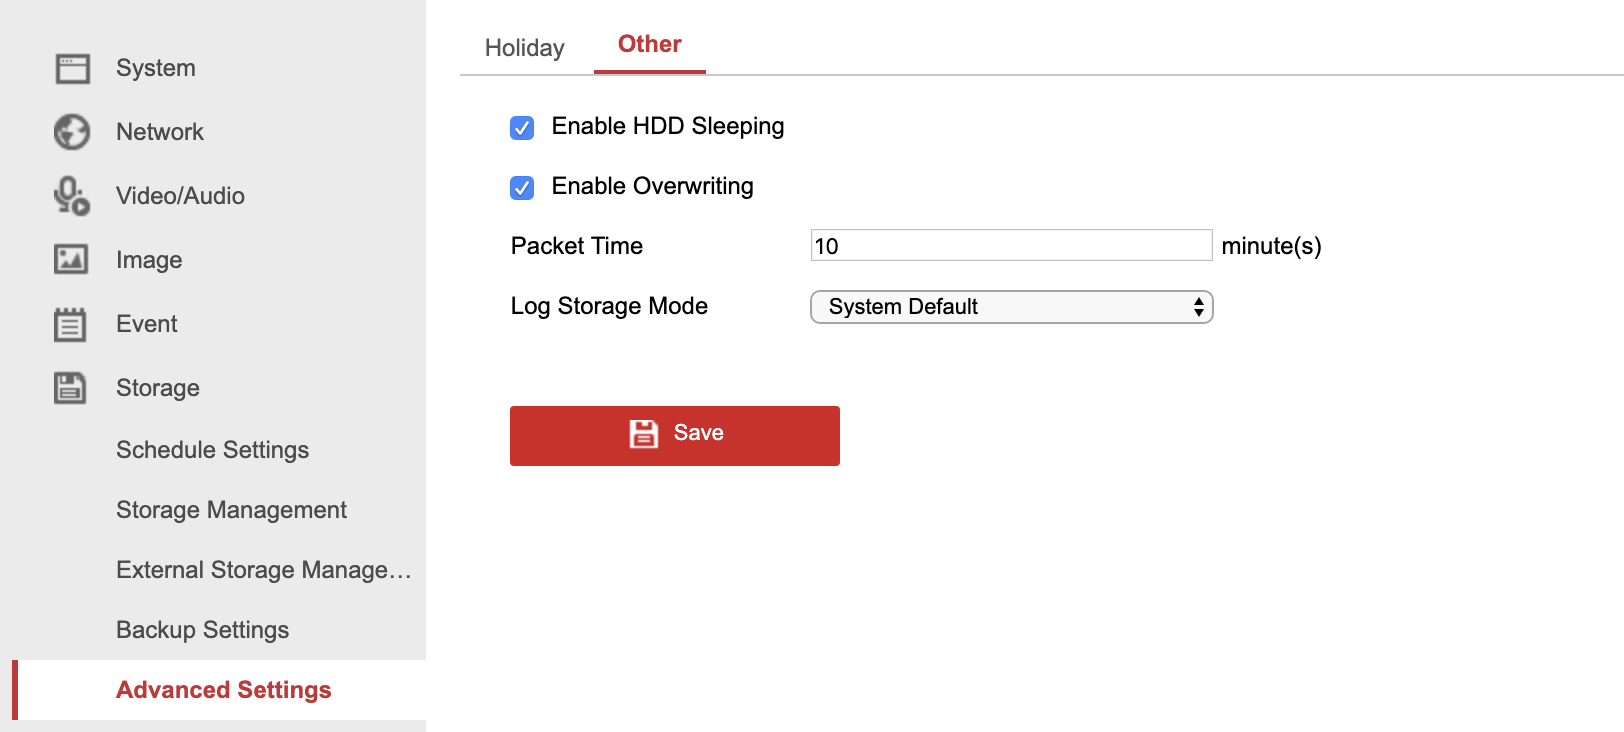Image resolution: width=1624 pixels, height=732 pixels.
Task: Click the floppy icon on Save button
Action: 644,433
